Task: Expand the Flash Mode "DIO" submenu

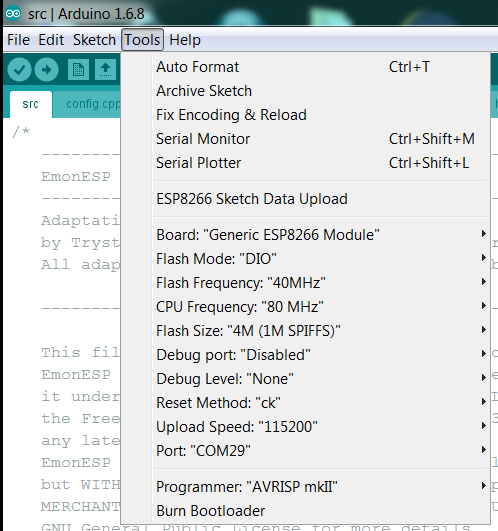Action: [305, 259]
